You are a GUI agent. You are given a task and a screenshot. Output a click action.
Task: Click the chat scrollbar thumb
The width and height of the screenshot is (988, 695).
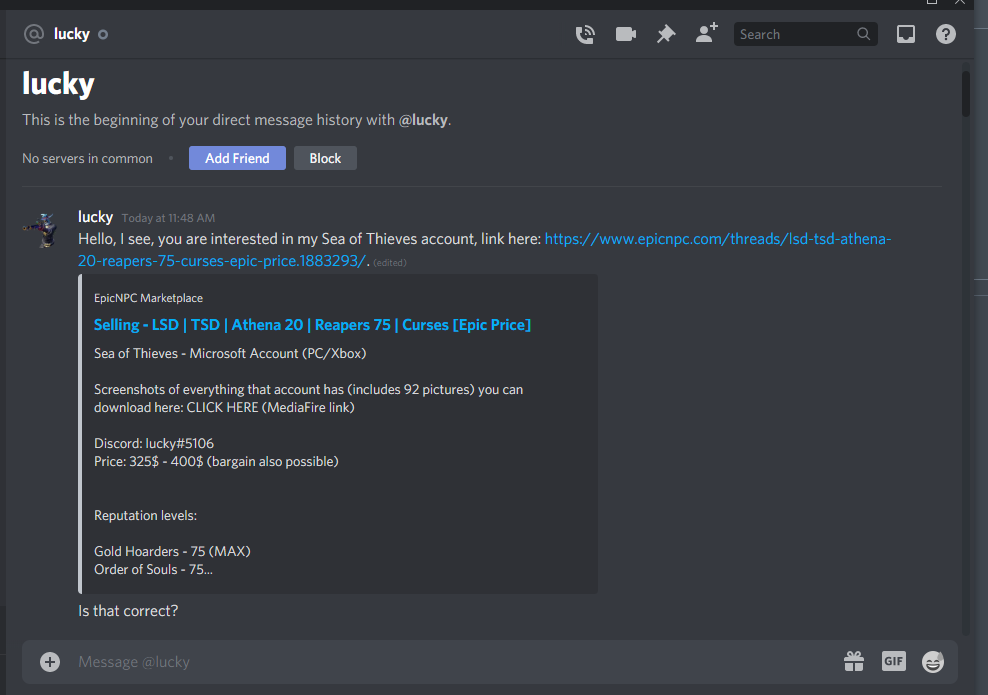[966, 95]
